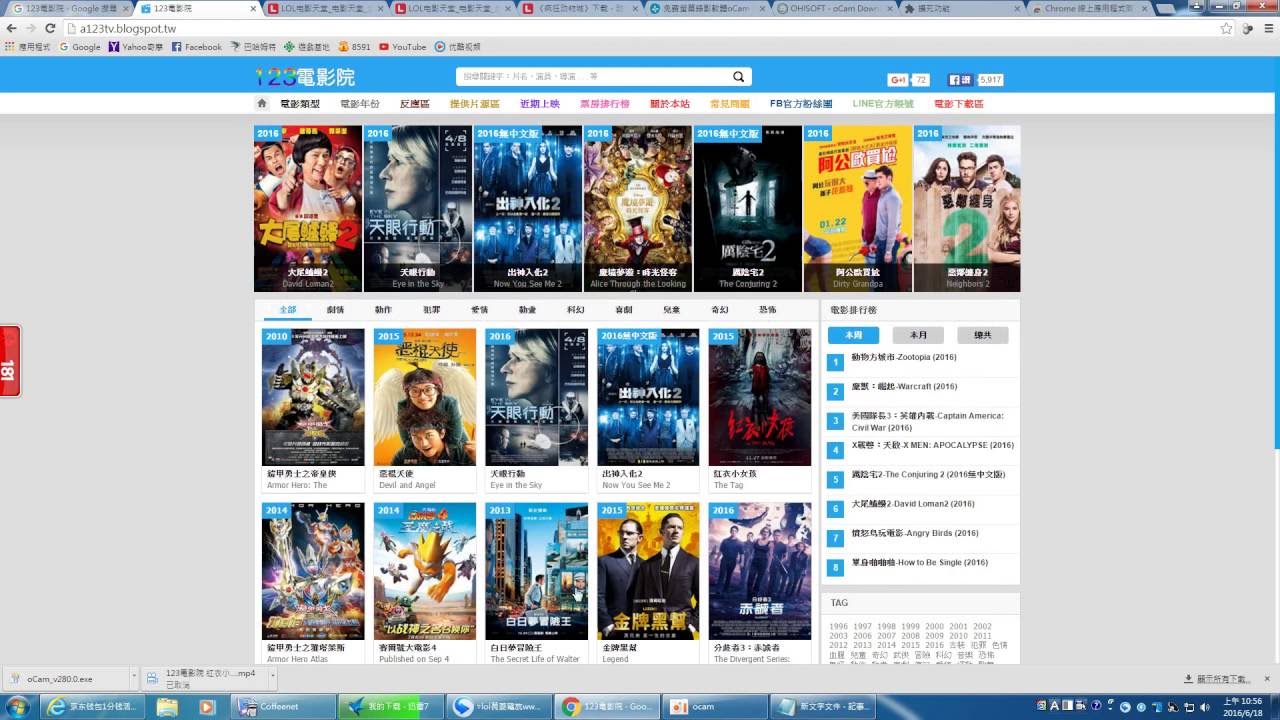Image resolution: width=1280 pixels, height=720 pixels.
Task: Open the 電影下載區 menu item
Action: 959,103
